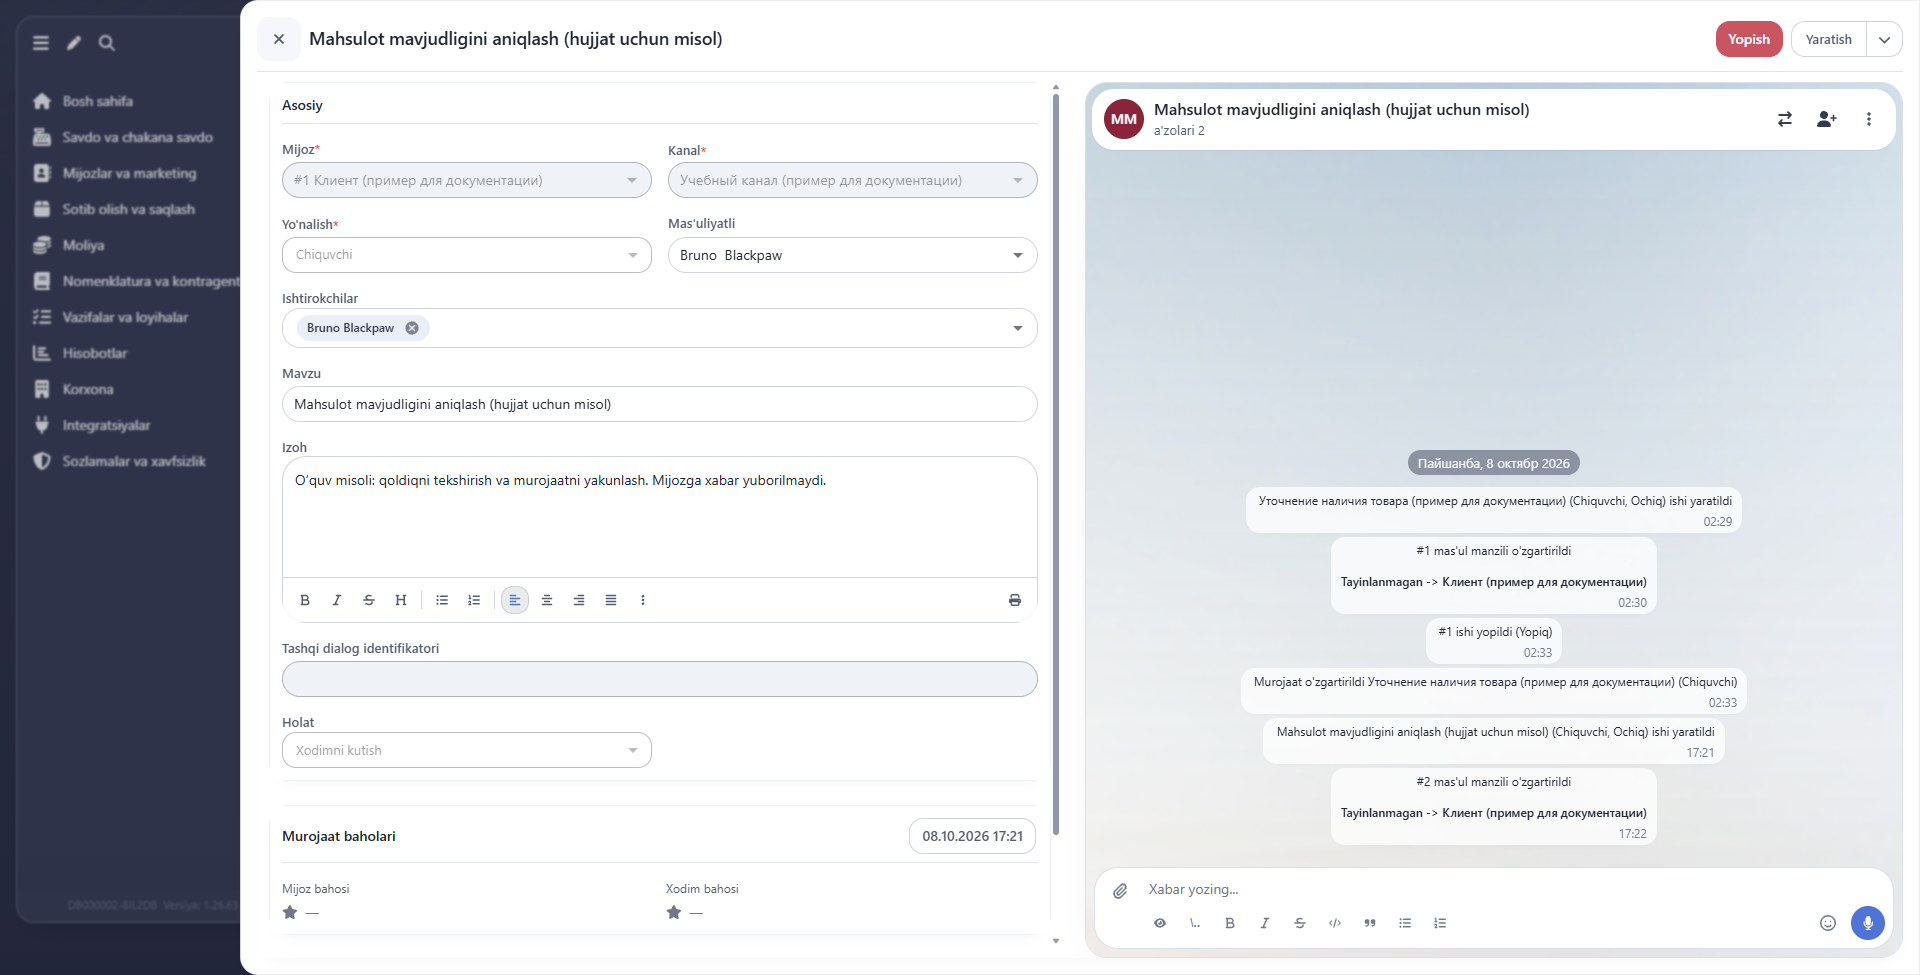The height and width of the screenshot is (975, 1920).
Task: Click the red Yopish button
Action: [1749, 40]
